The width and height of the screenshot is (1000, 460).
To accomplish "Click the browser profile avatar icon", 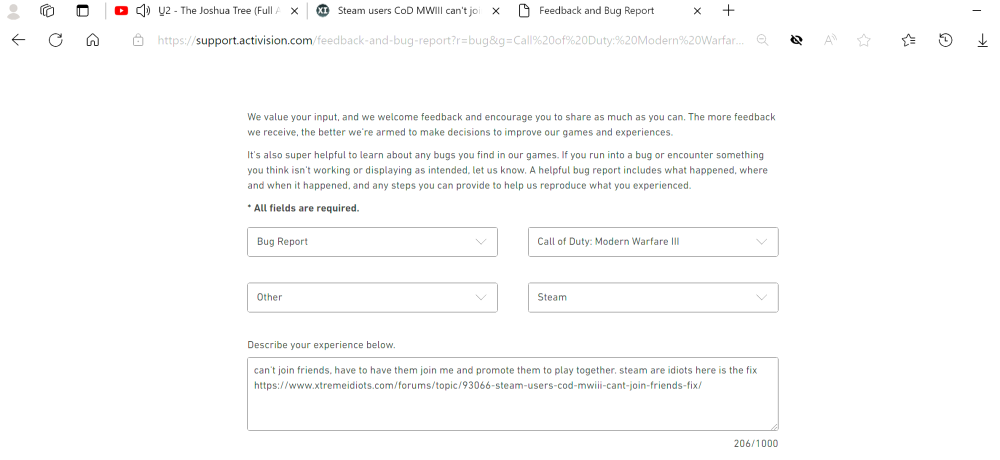I will (14, 11).
